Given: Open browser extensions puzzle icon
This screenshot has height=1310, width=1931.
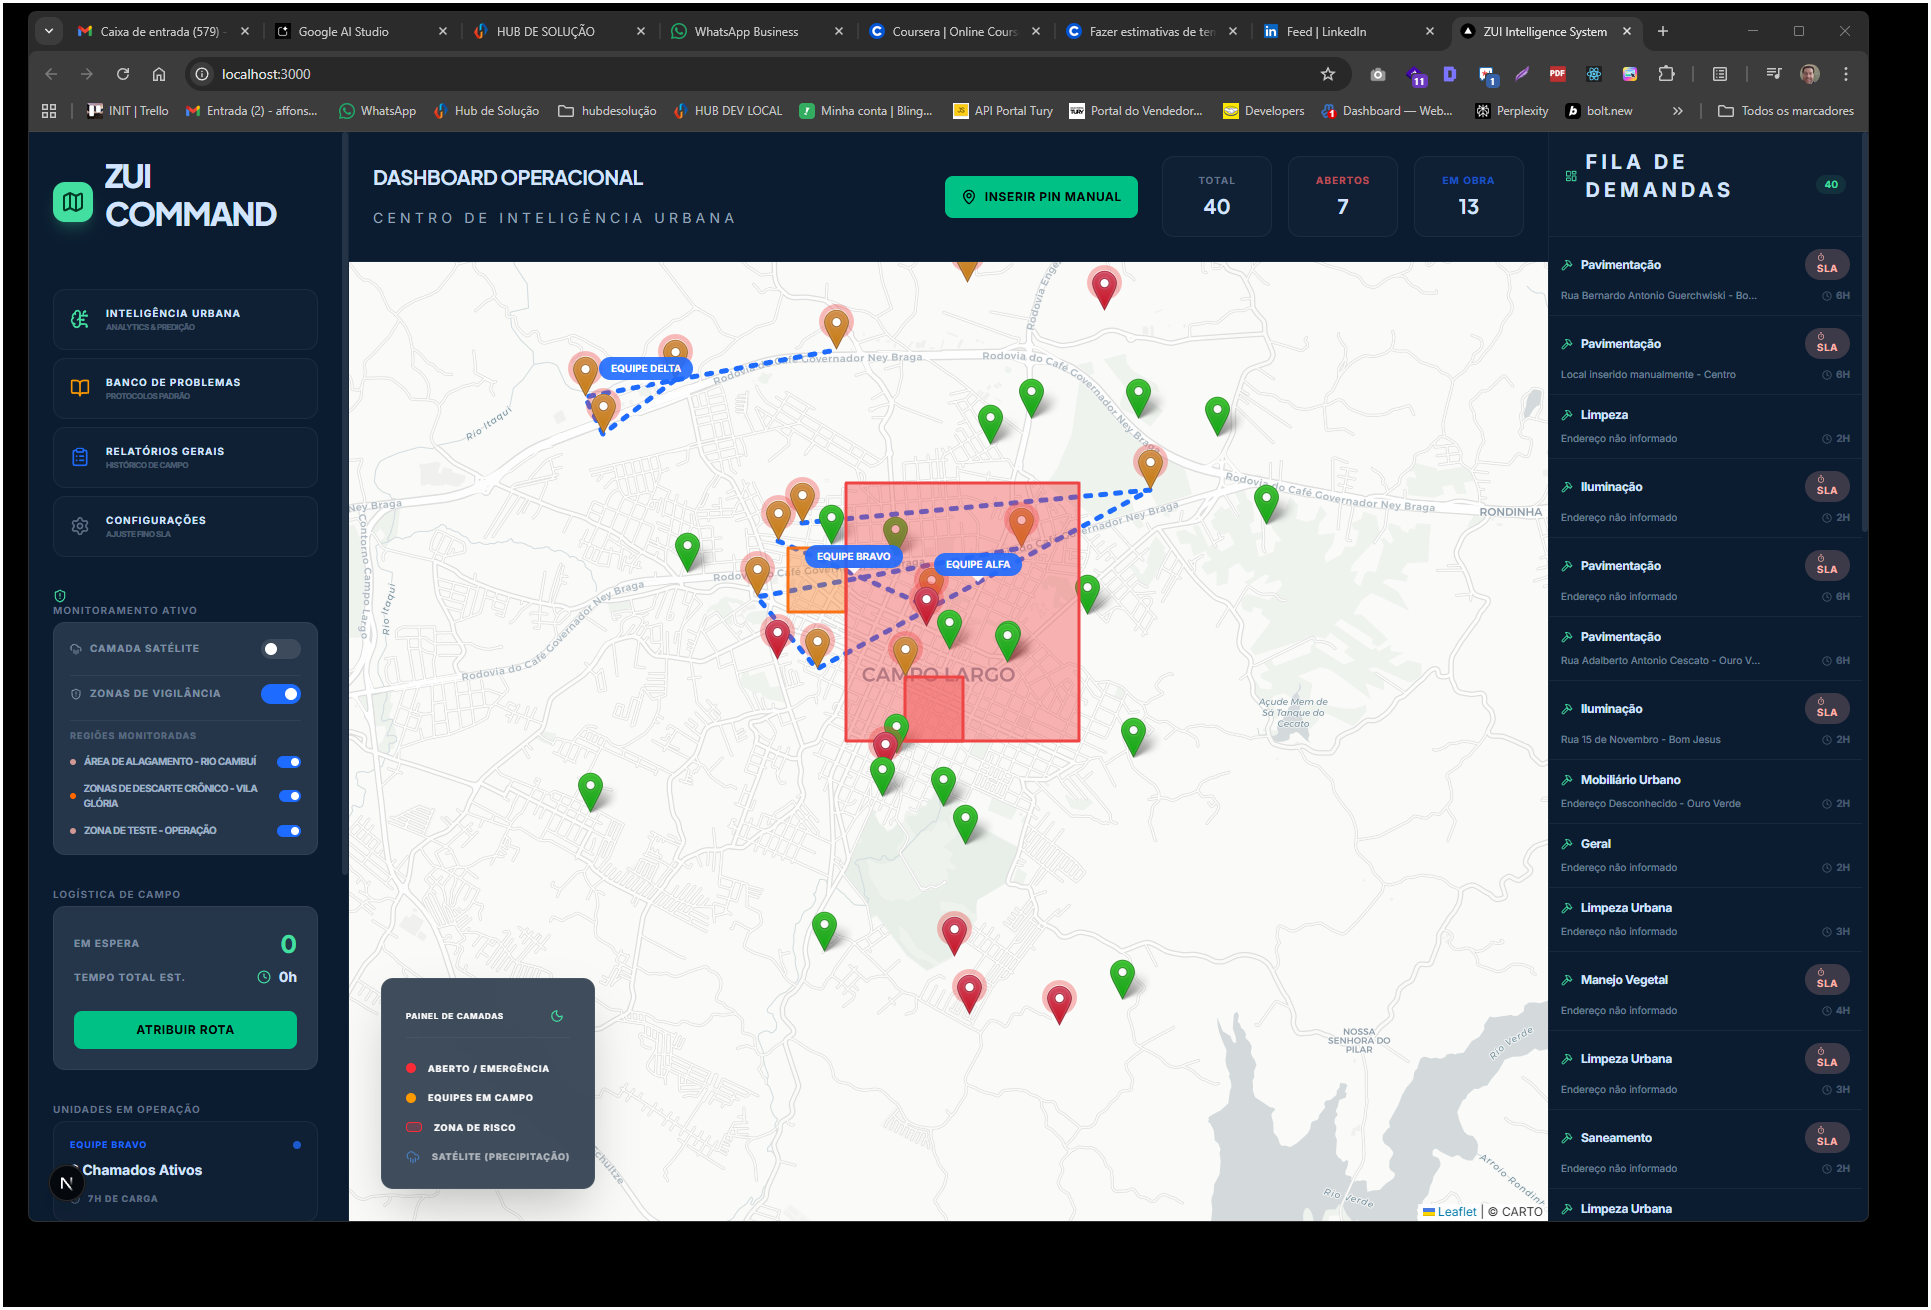Looking at the screenshot, I should coord(1667,74).
